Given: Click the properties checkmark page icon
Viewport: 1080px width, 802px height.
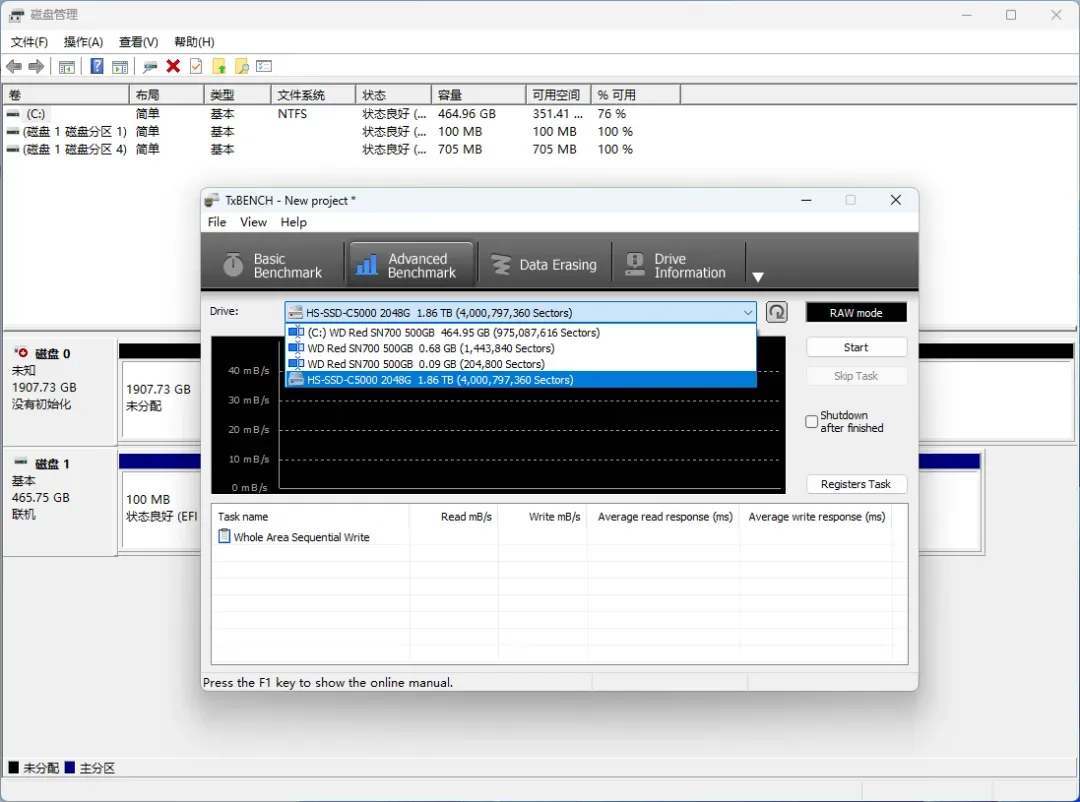Looking at the screenshot, I should coord(196,66).
